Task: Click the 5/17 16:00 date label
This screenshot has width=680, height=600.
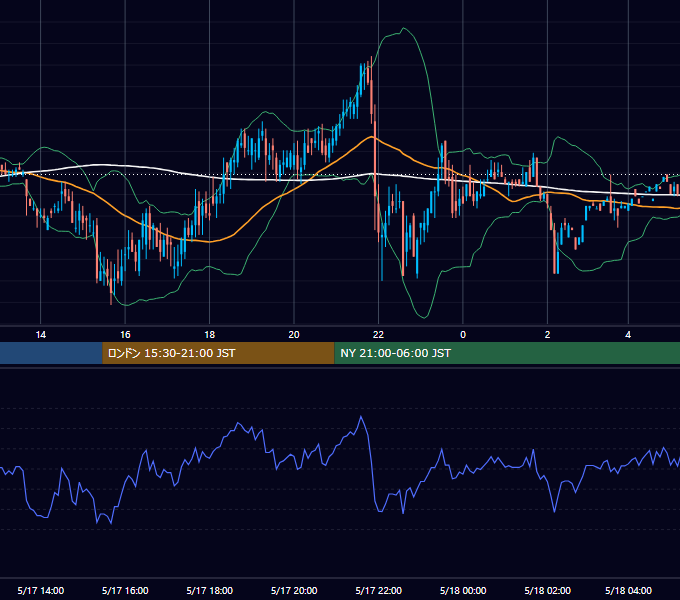Action: [x=125, y=590]
